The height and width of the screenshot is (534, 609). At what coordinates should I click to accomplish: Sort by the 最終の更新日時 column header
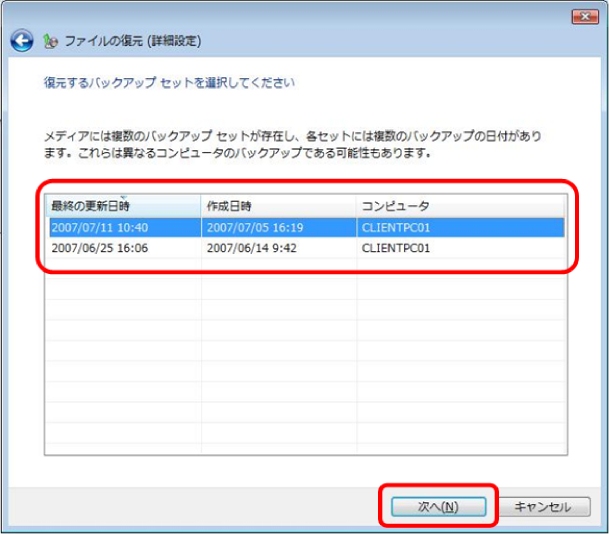coord(90,205)
